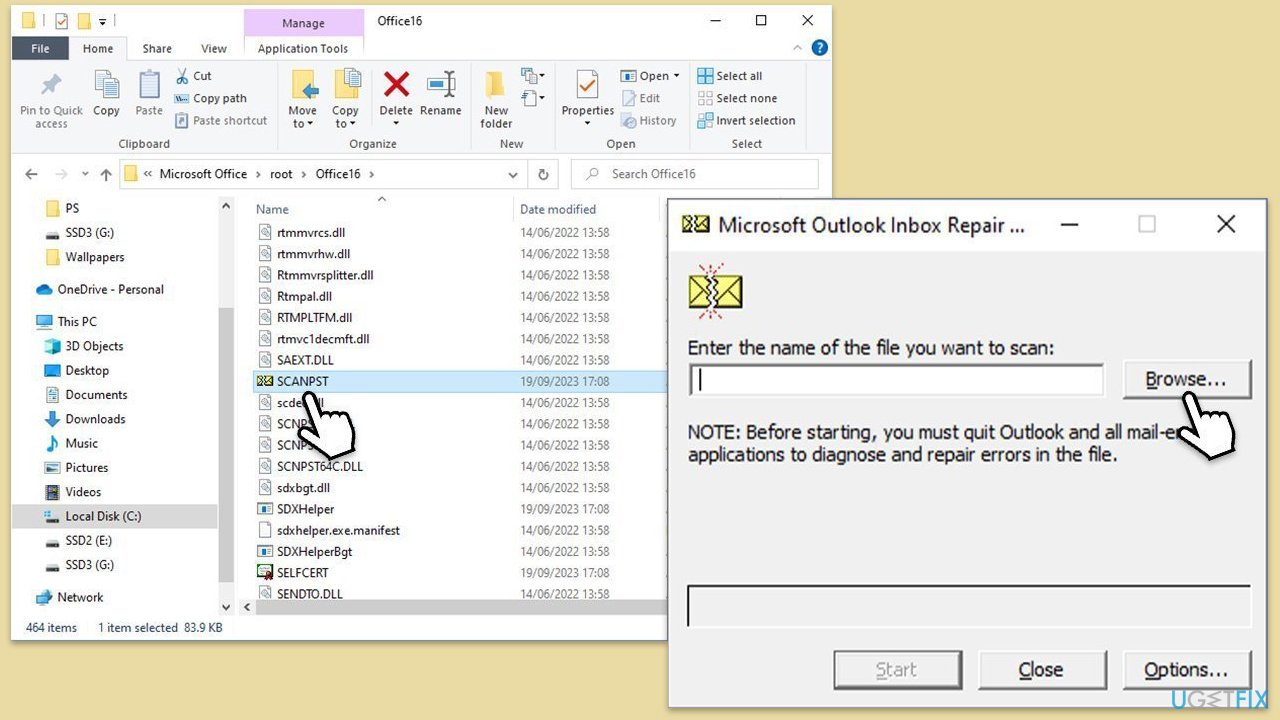The height and width of the screenshot is (720, 1280).
Task: Choose Paste shortcut in ribbon
Action: (x=221, y=120)
